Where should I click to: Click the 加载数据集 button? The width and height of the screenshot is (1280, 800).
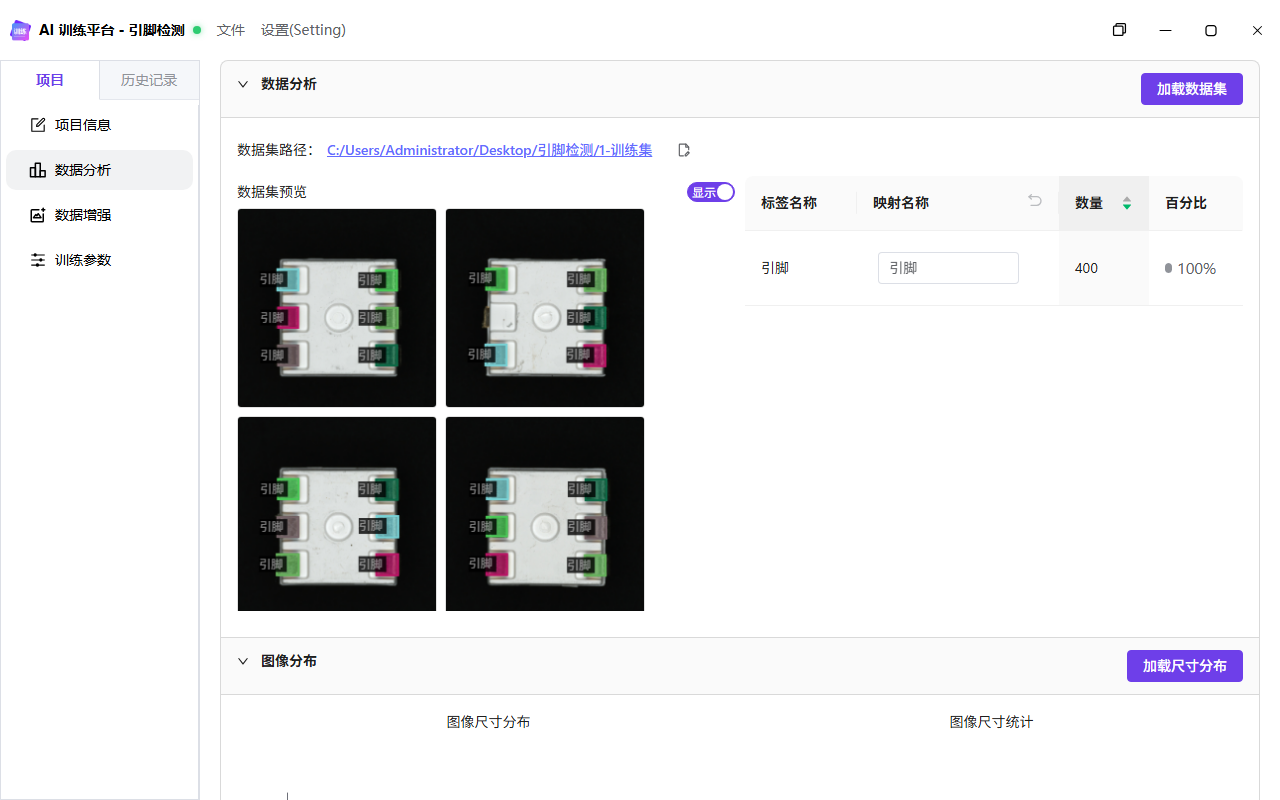coord(1192,89)
